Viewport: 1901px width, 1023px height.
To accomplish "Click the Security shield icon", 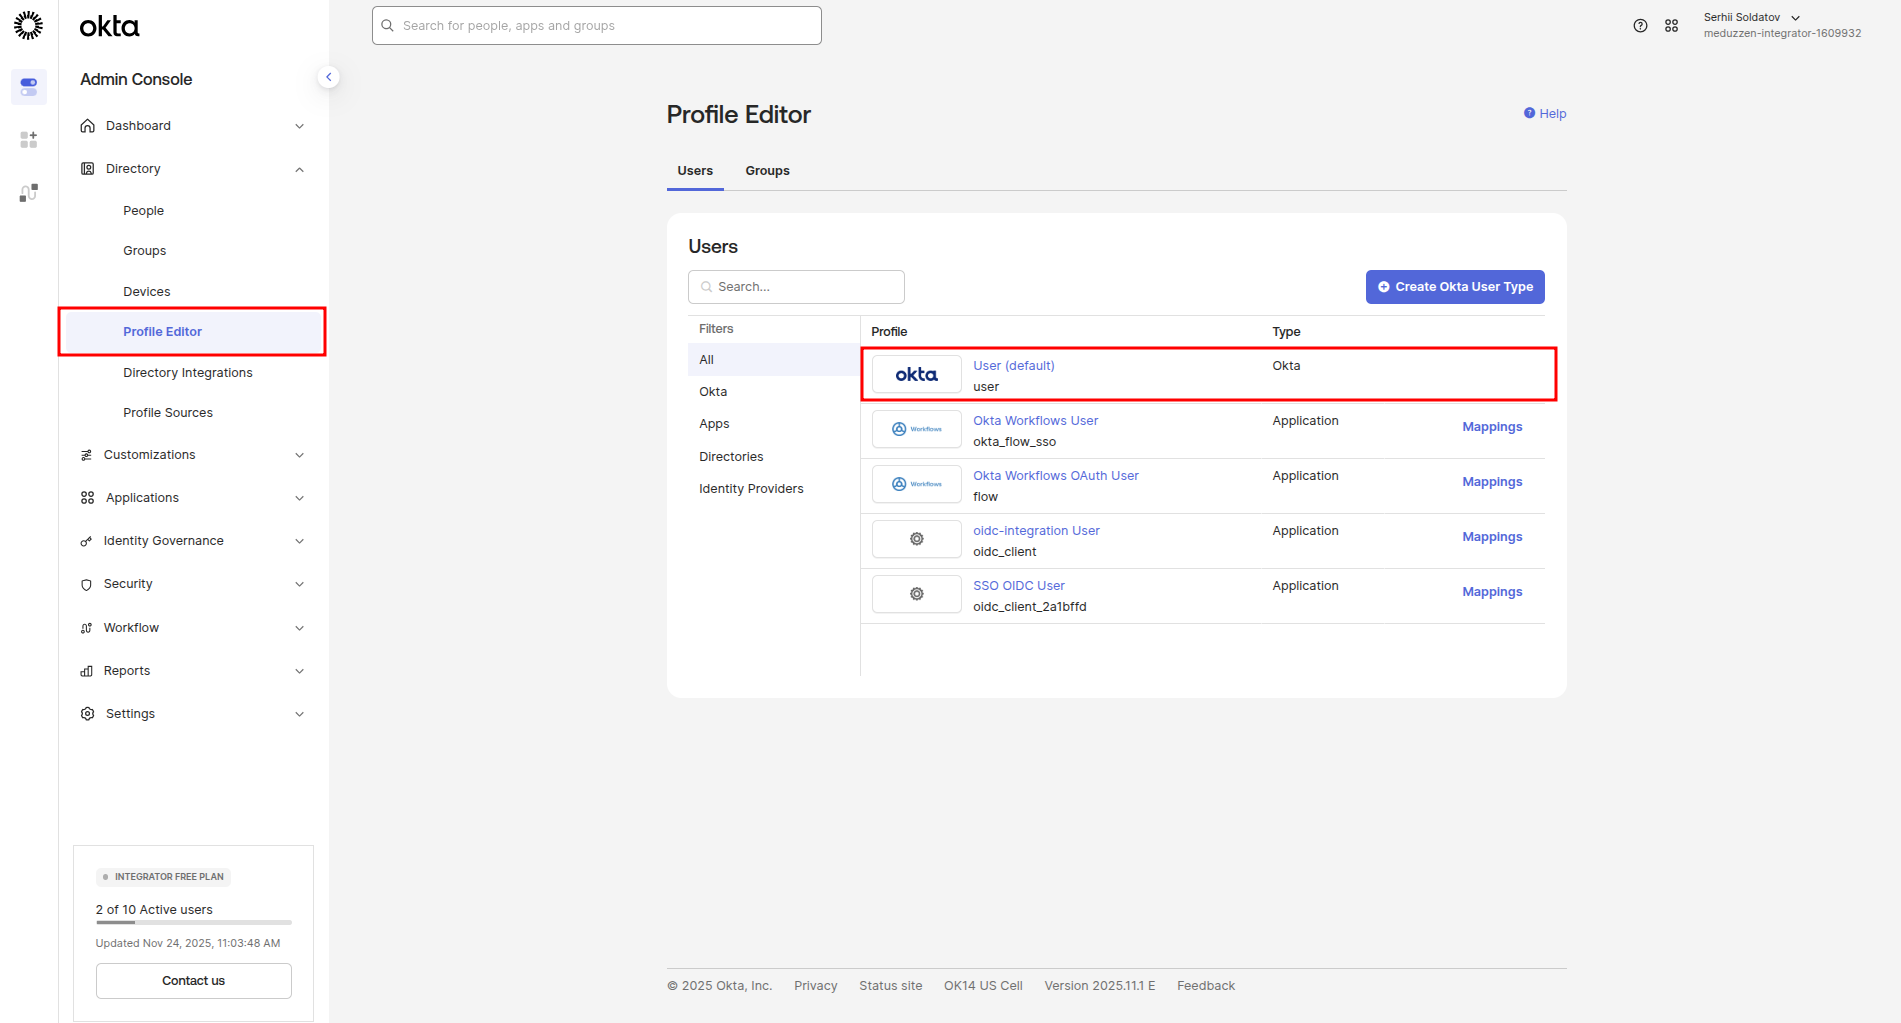I will click(86, 584).
